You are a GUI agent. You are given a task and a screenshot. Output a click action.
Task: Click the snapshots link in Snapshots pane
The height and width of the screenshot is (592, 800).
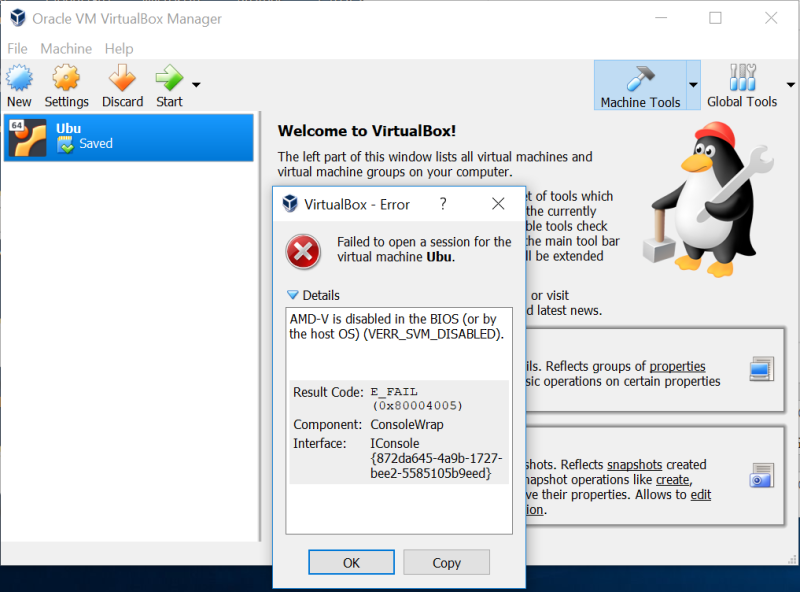click(635, 464)
